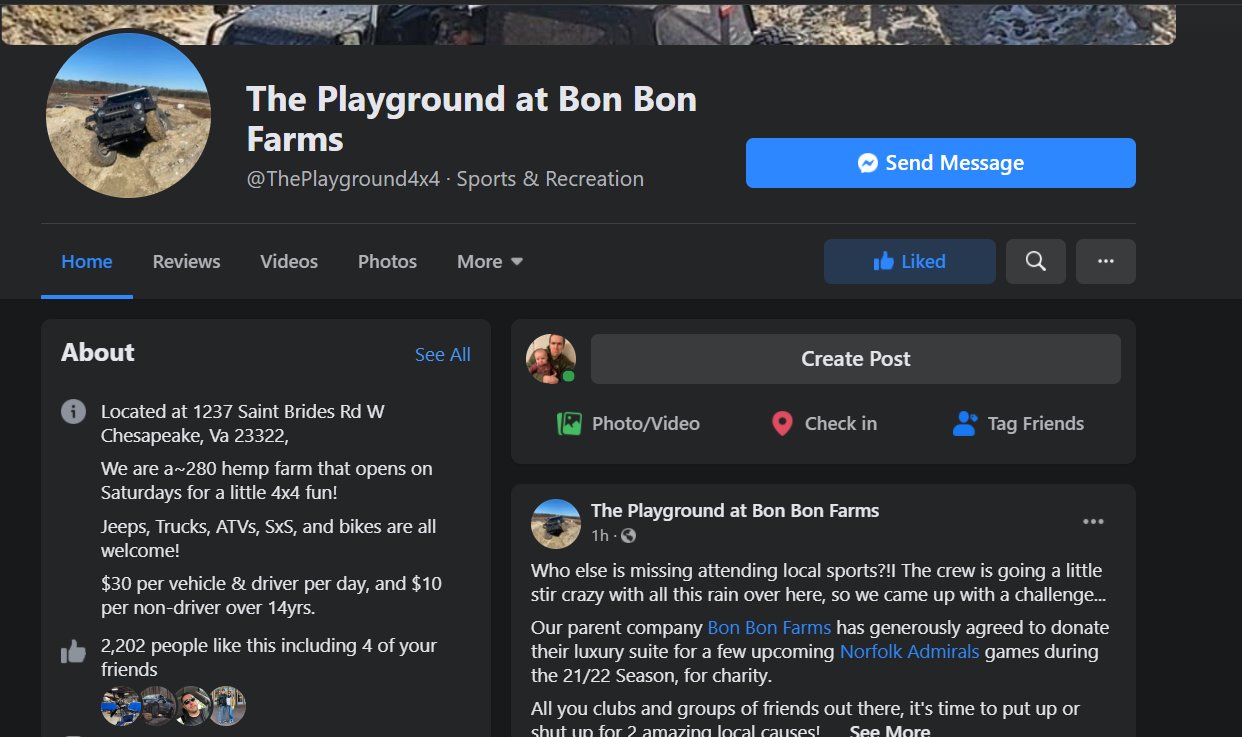This screenshot has width=1242, height=737.
Task: Open the 1h timestamp of the post
Action: click(x=600, y=536)
